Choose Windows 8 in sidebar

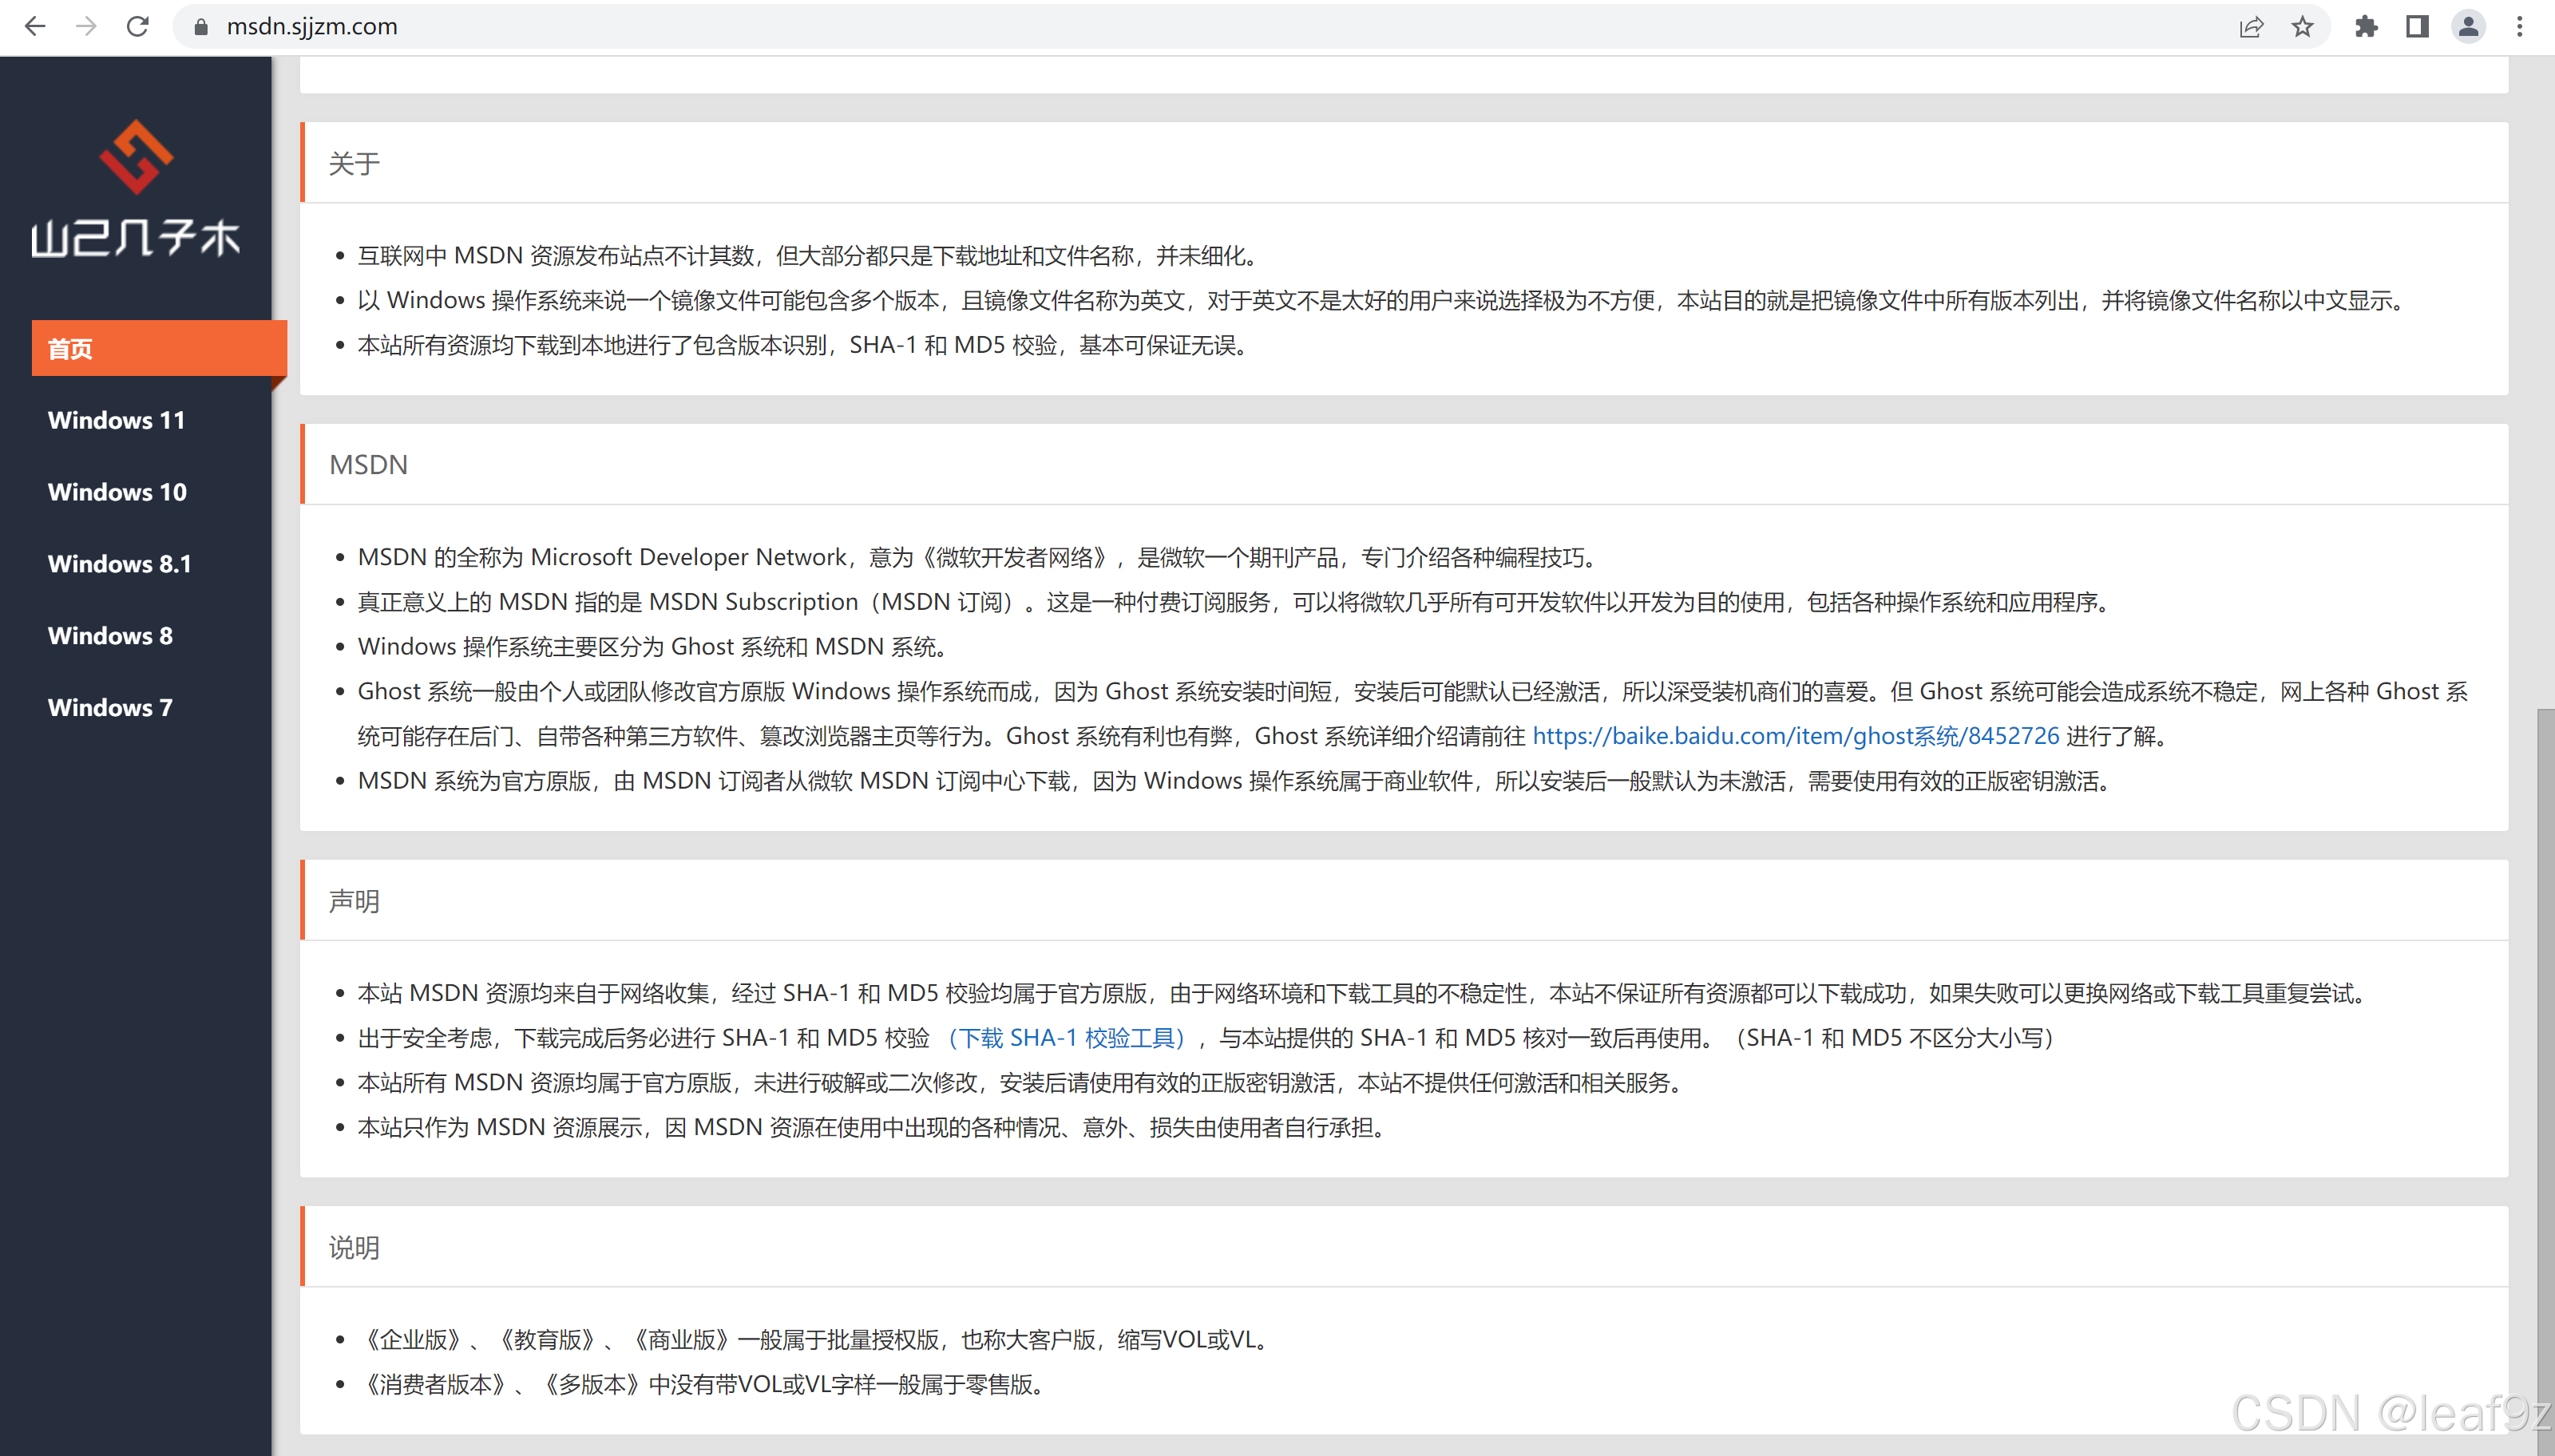(x=110, y=636)
